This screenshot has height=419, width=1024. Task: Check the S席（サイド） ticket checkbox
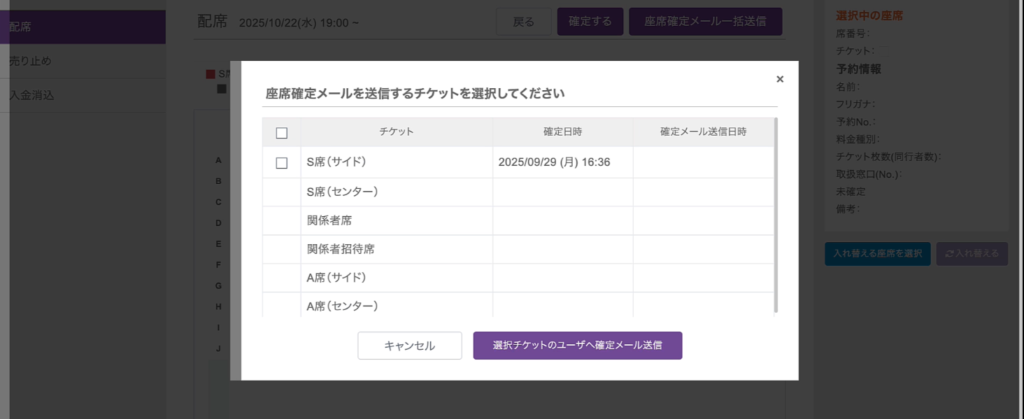(281, 163)
